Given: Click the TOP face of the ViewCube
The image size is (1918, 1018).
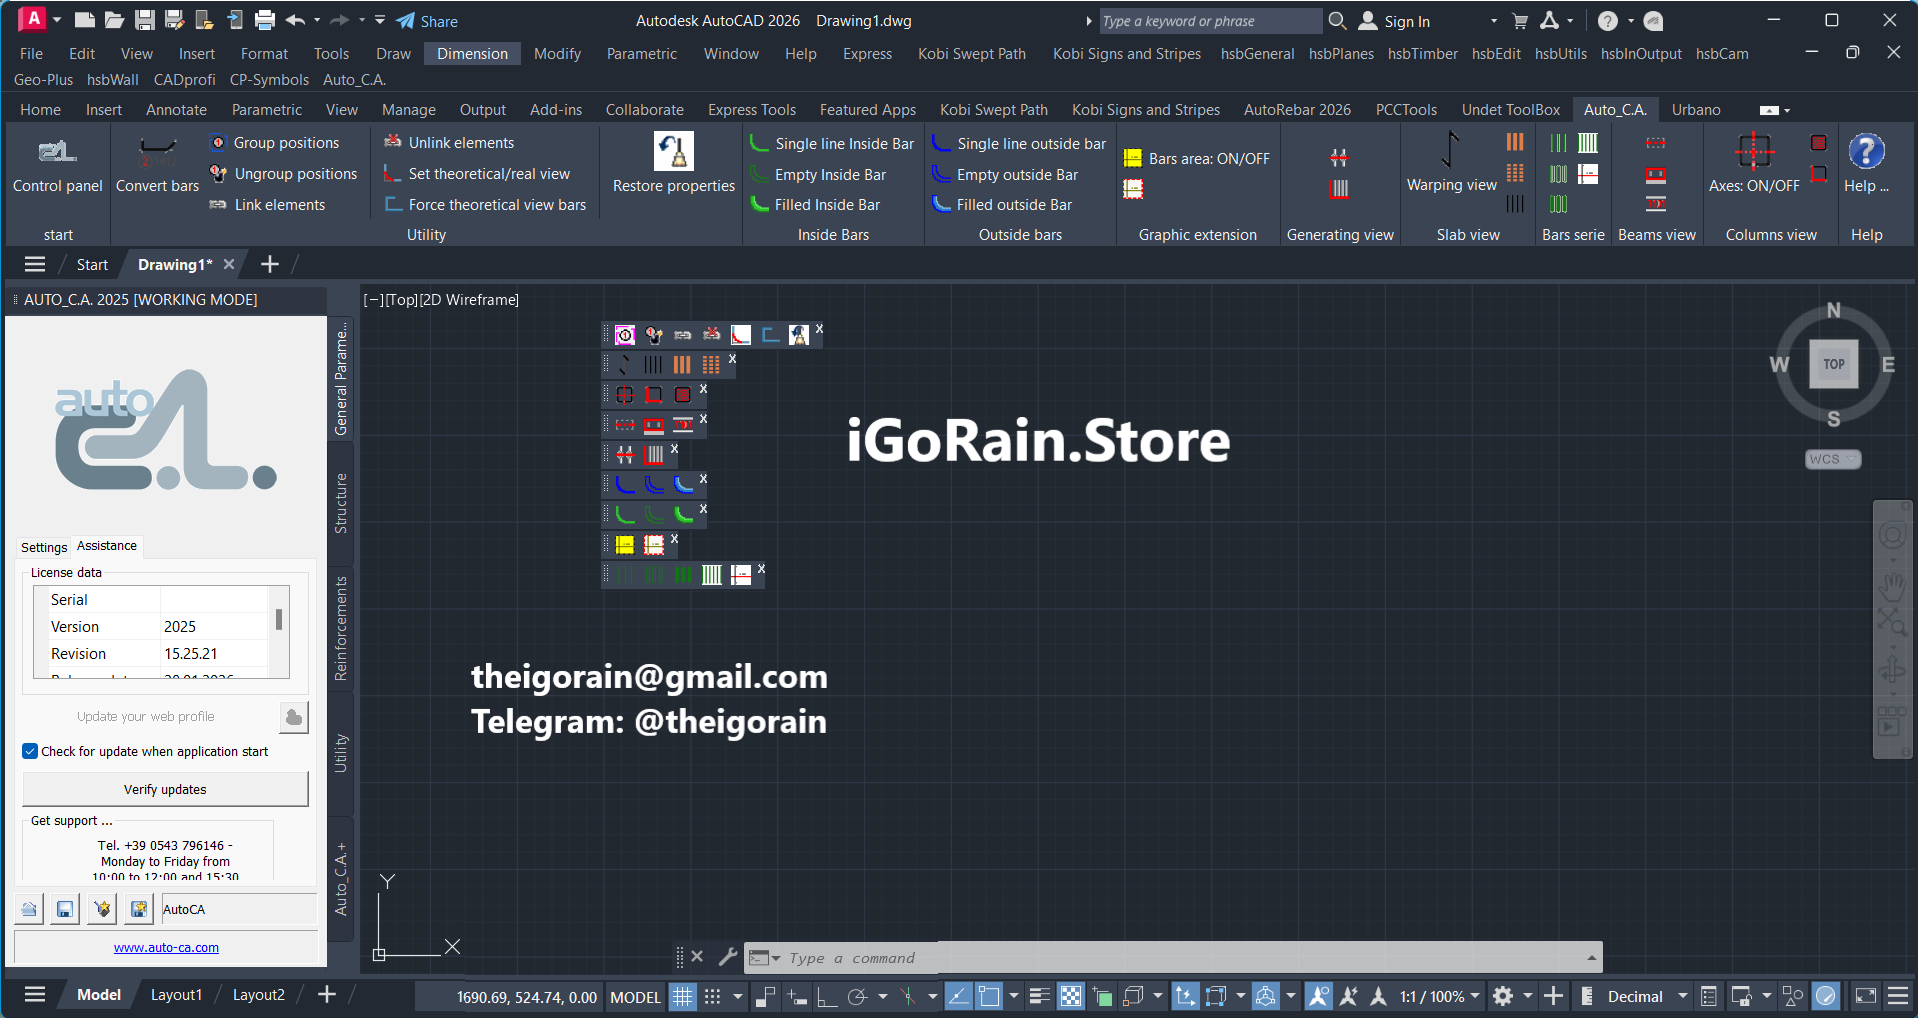Looking at the screenshot, I should pyautogui.click(x=1833, y=364).
